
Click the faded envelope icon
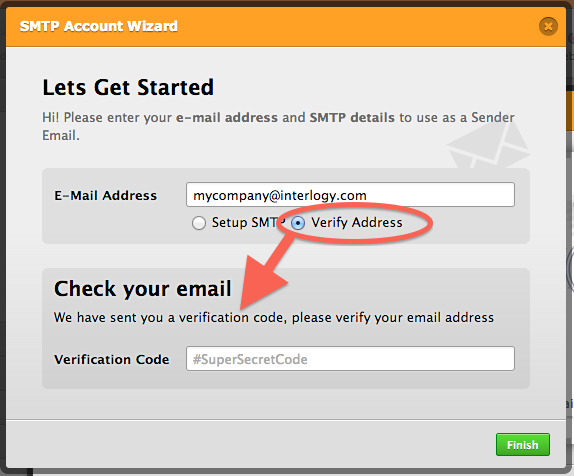[489, 145]
